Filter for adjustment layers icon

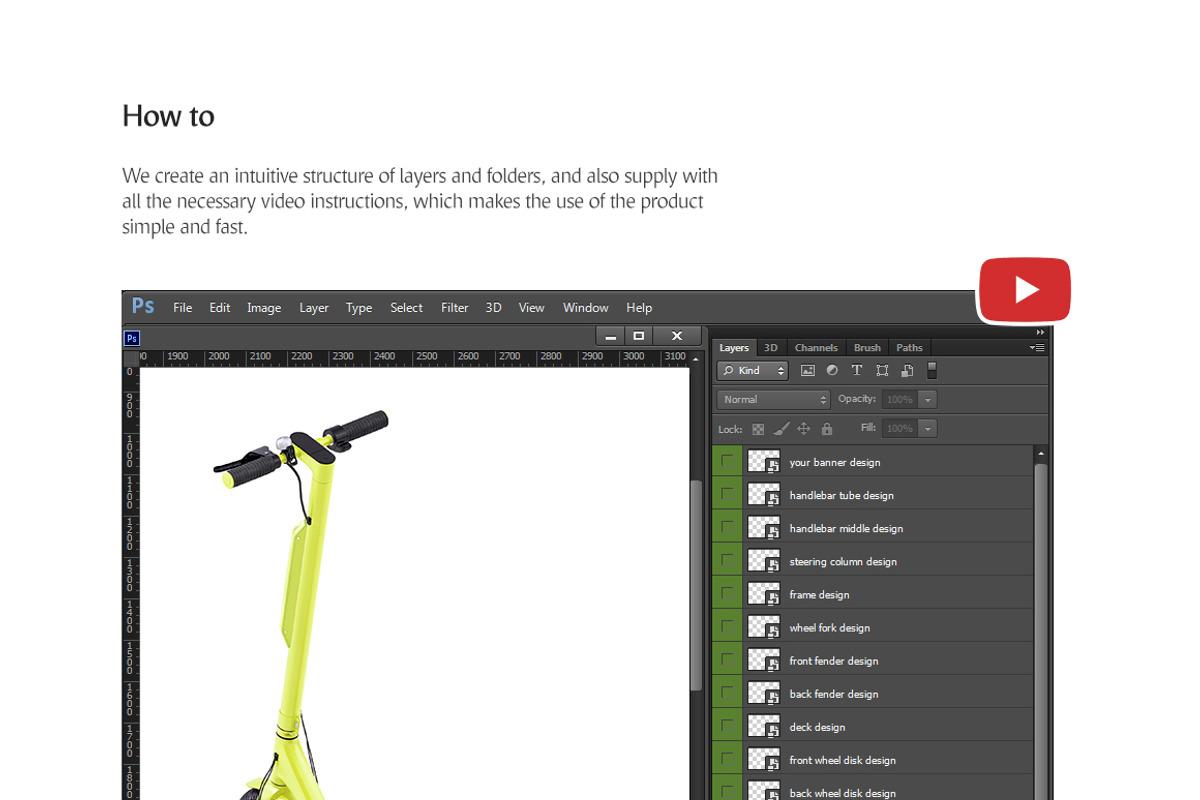832,370
